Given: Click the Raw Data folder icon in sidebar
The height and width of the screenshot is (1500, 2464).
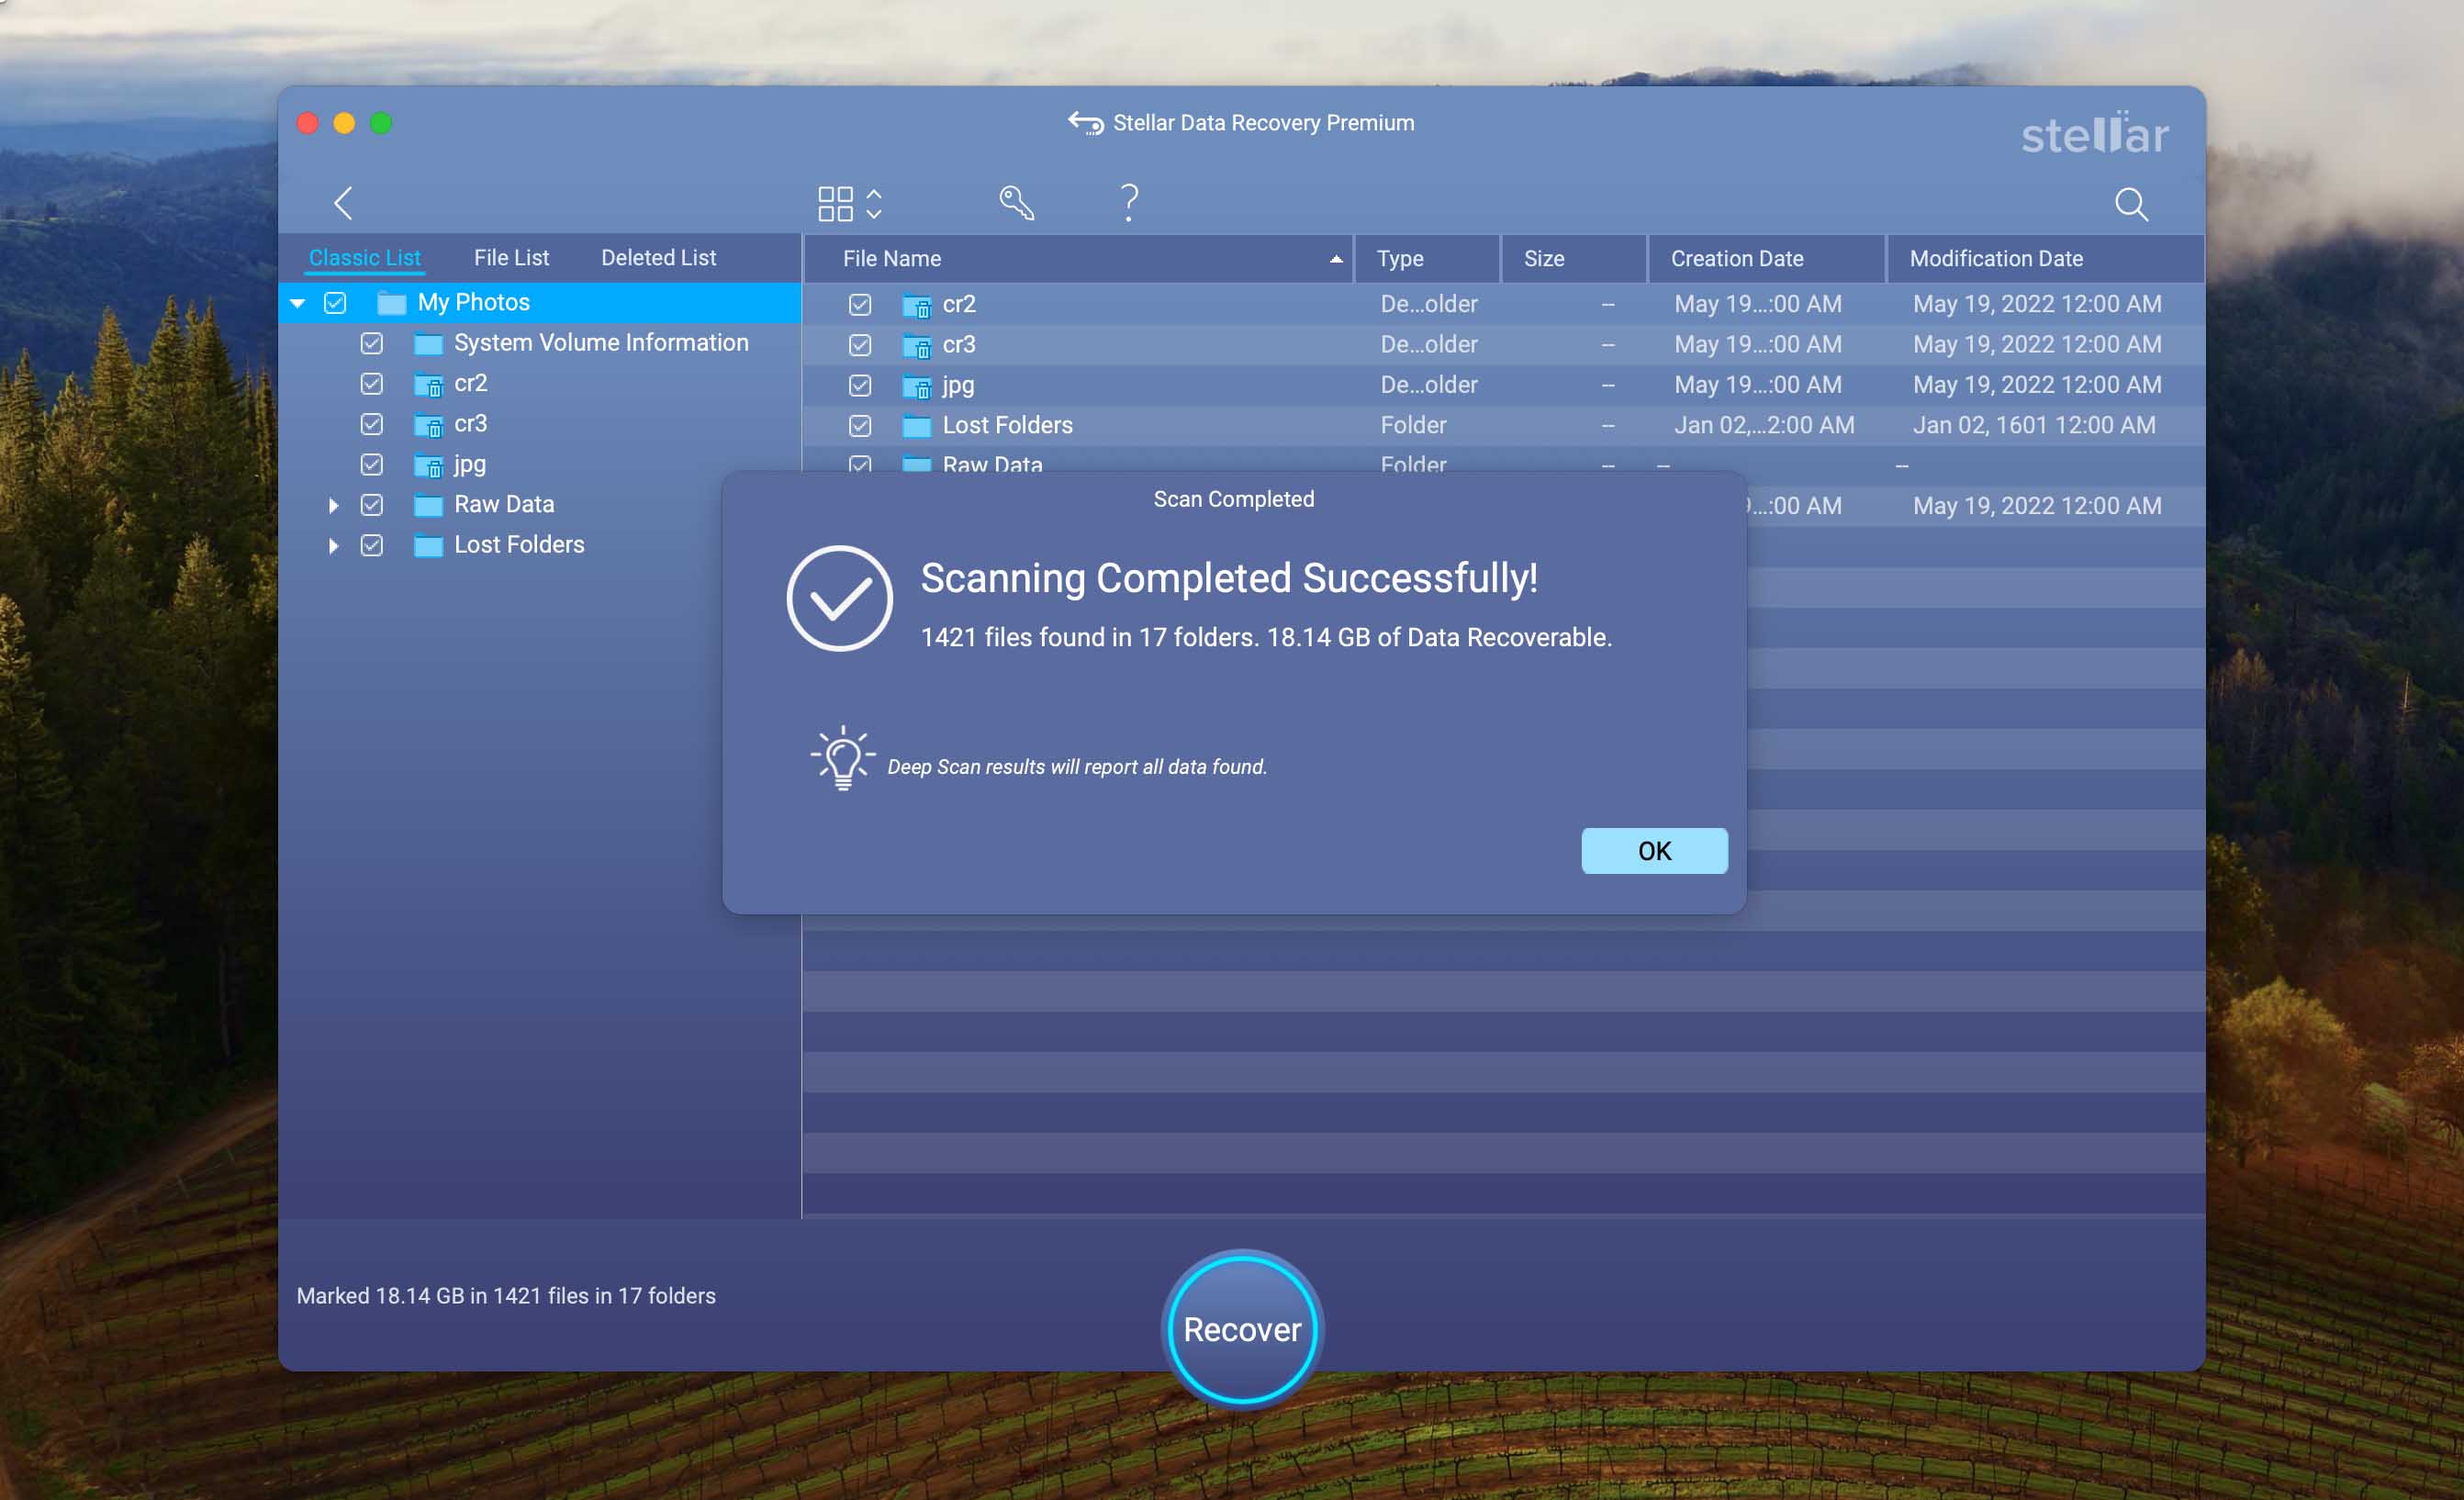Looking at the screenshot, I should pos(428,505).
